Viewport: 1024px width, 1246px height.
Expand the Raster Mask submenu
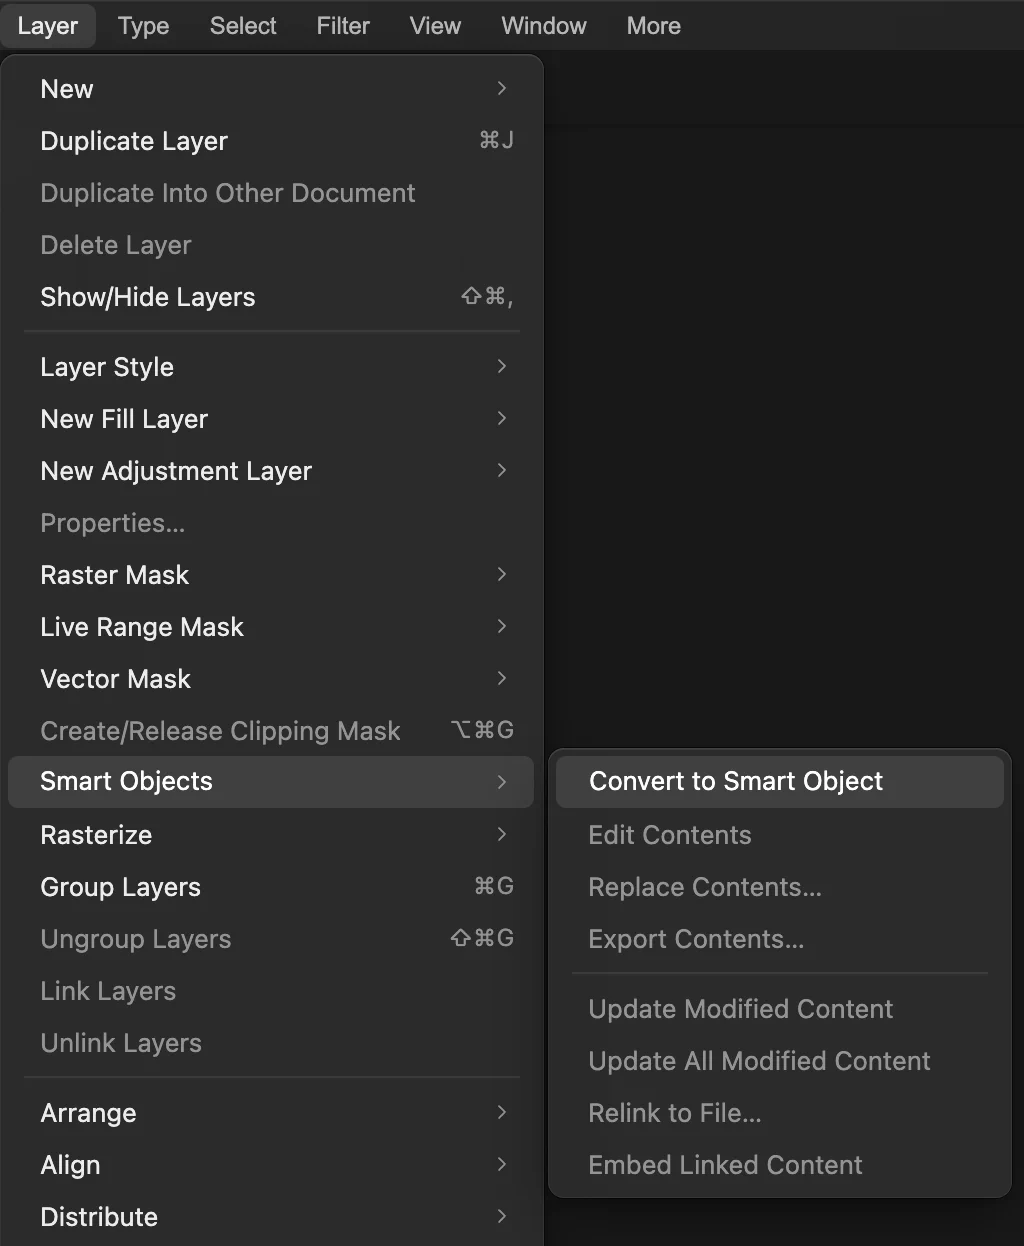[271, 575]
